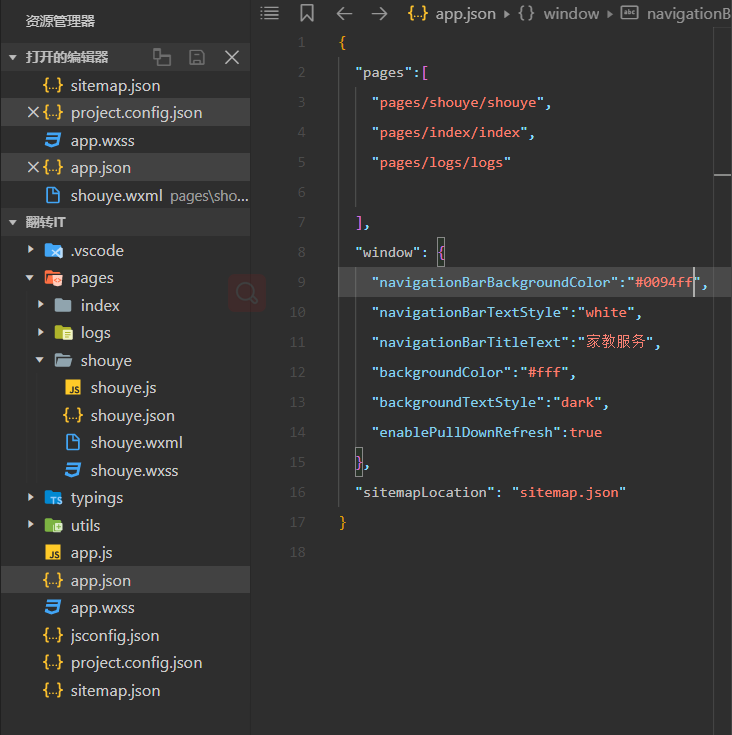Switch to project.config.json in open editors

(125, 112)
